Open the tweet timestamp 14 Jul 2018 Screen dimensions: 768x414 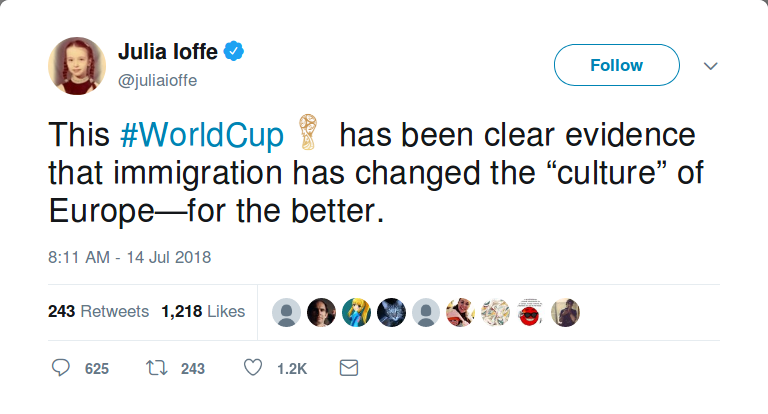point(130,257)
